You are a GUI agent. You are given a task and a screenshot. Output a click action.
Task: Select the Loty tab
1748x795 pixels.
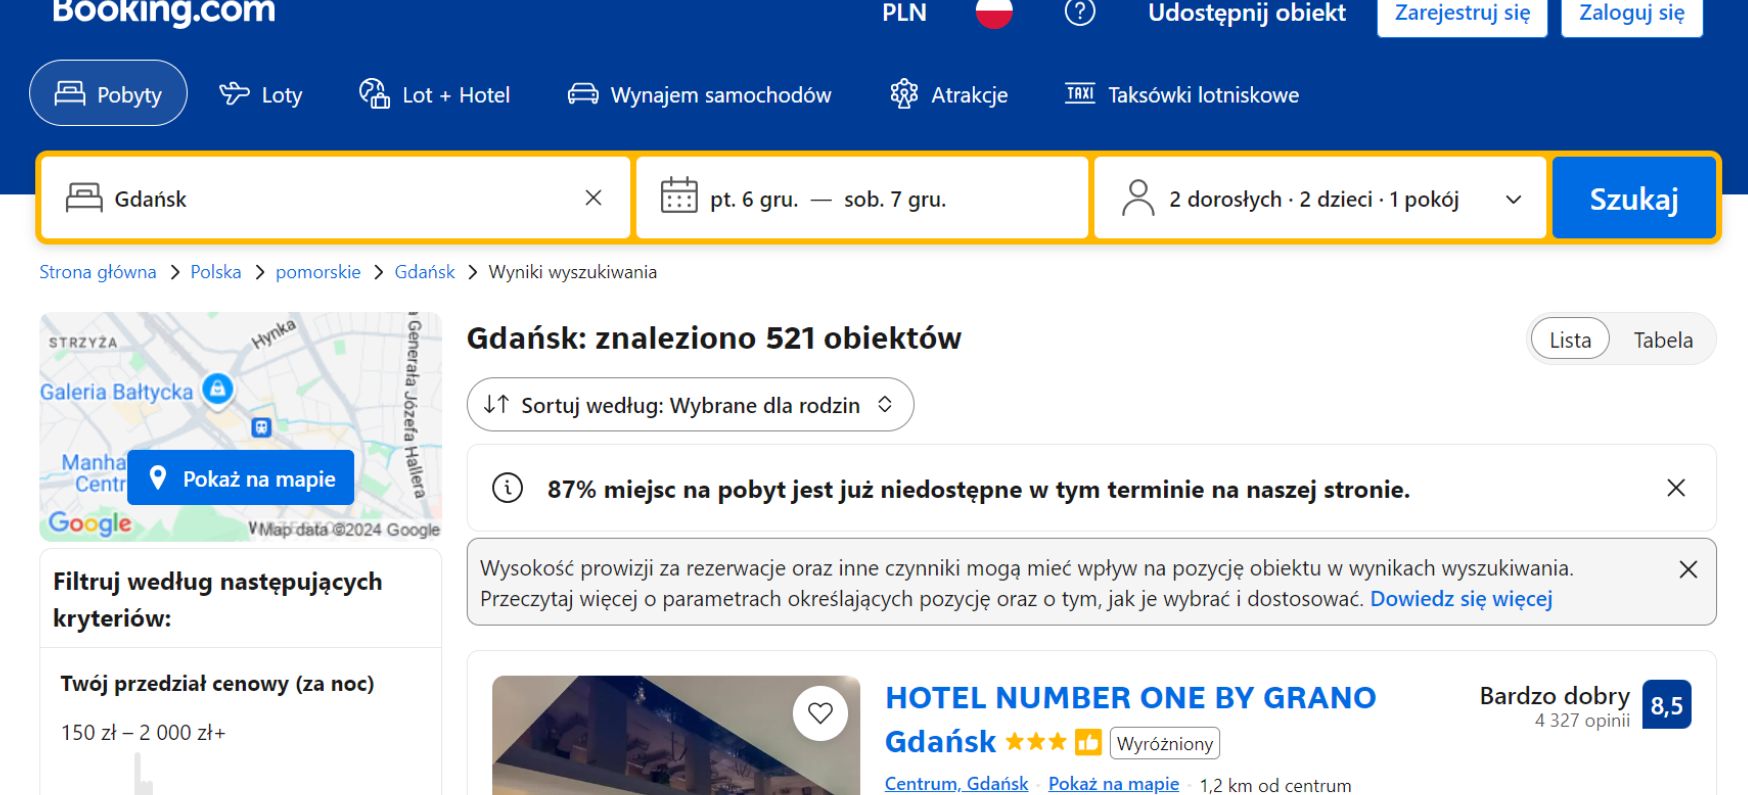pyautogui.click(x=261, y=94)
